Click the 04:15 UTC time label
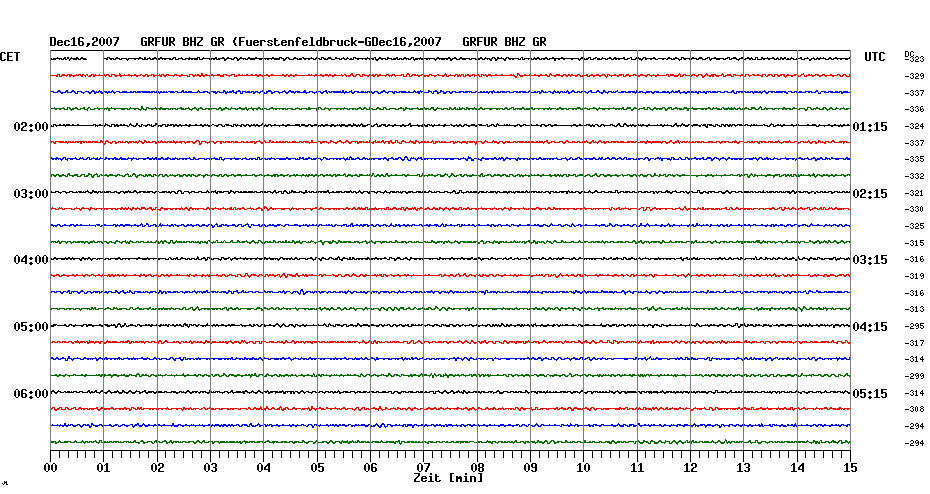 870,327
